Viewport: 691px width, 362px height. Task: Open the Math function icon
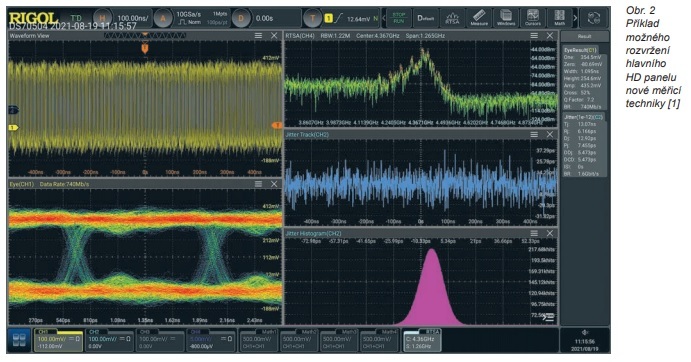(559, 18)
